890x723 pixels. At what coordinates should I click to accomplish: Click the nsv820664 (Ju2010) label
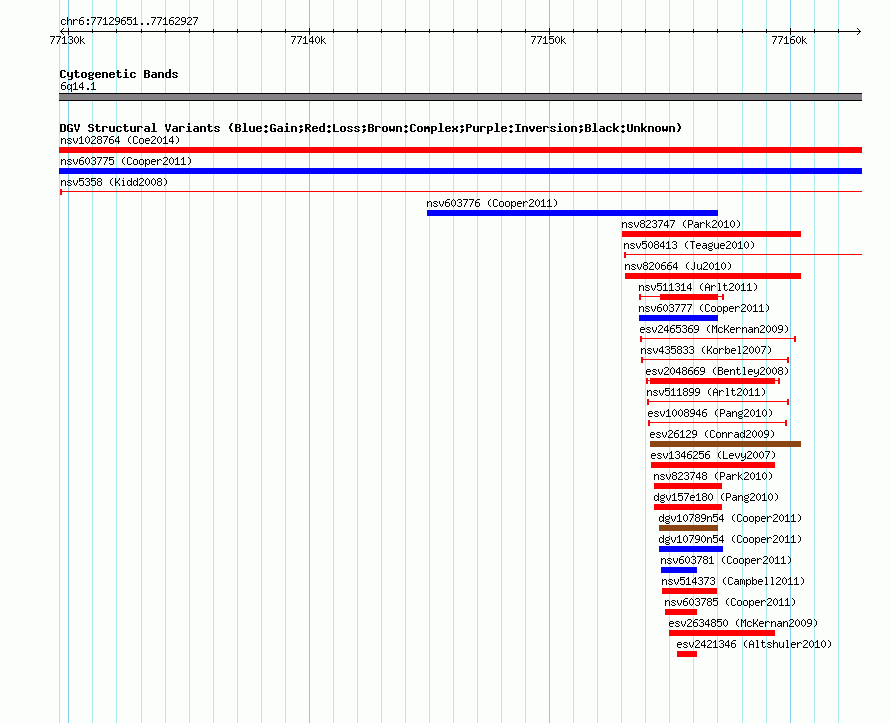point(678,266)
